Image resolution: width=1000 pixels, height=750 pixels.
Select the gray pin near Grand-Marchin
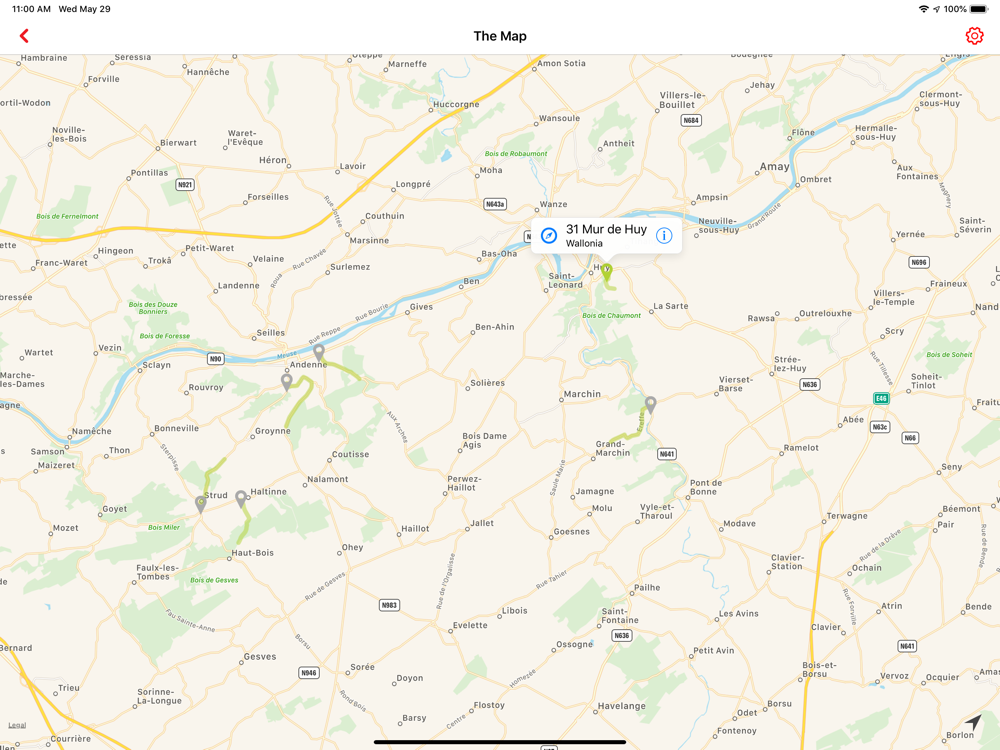point(651,404)
